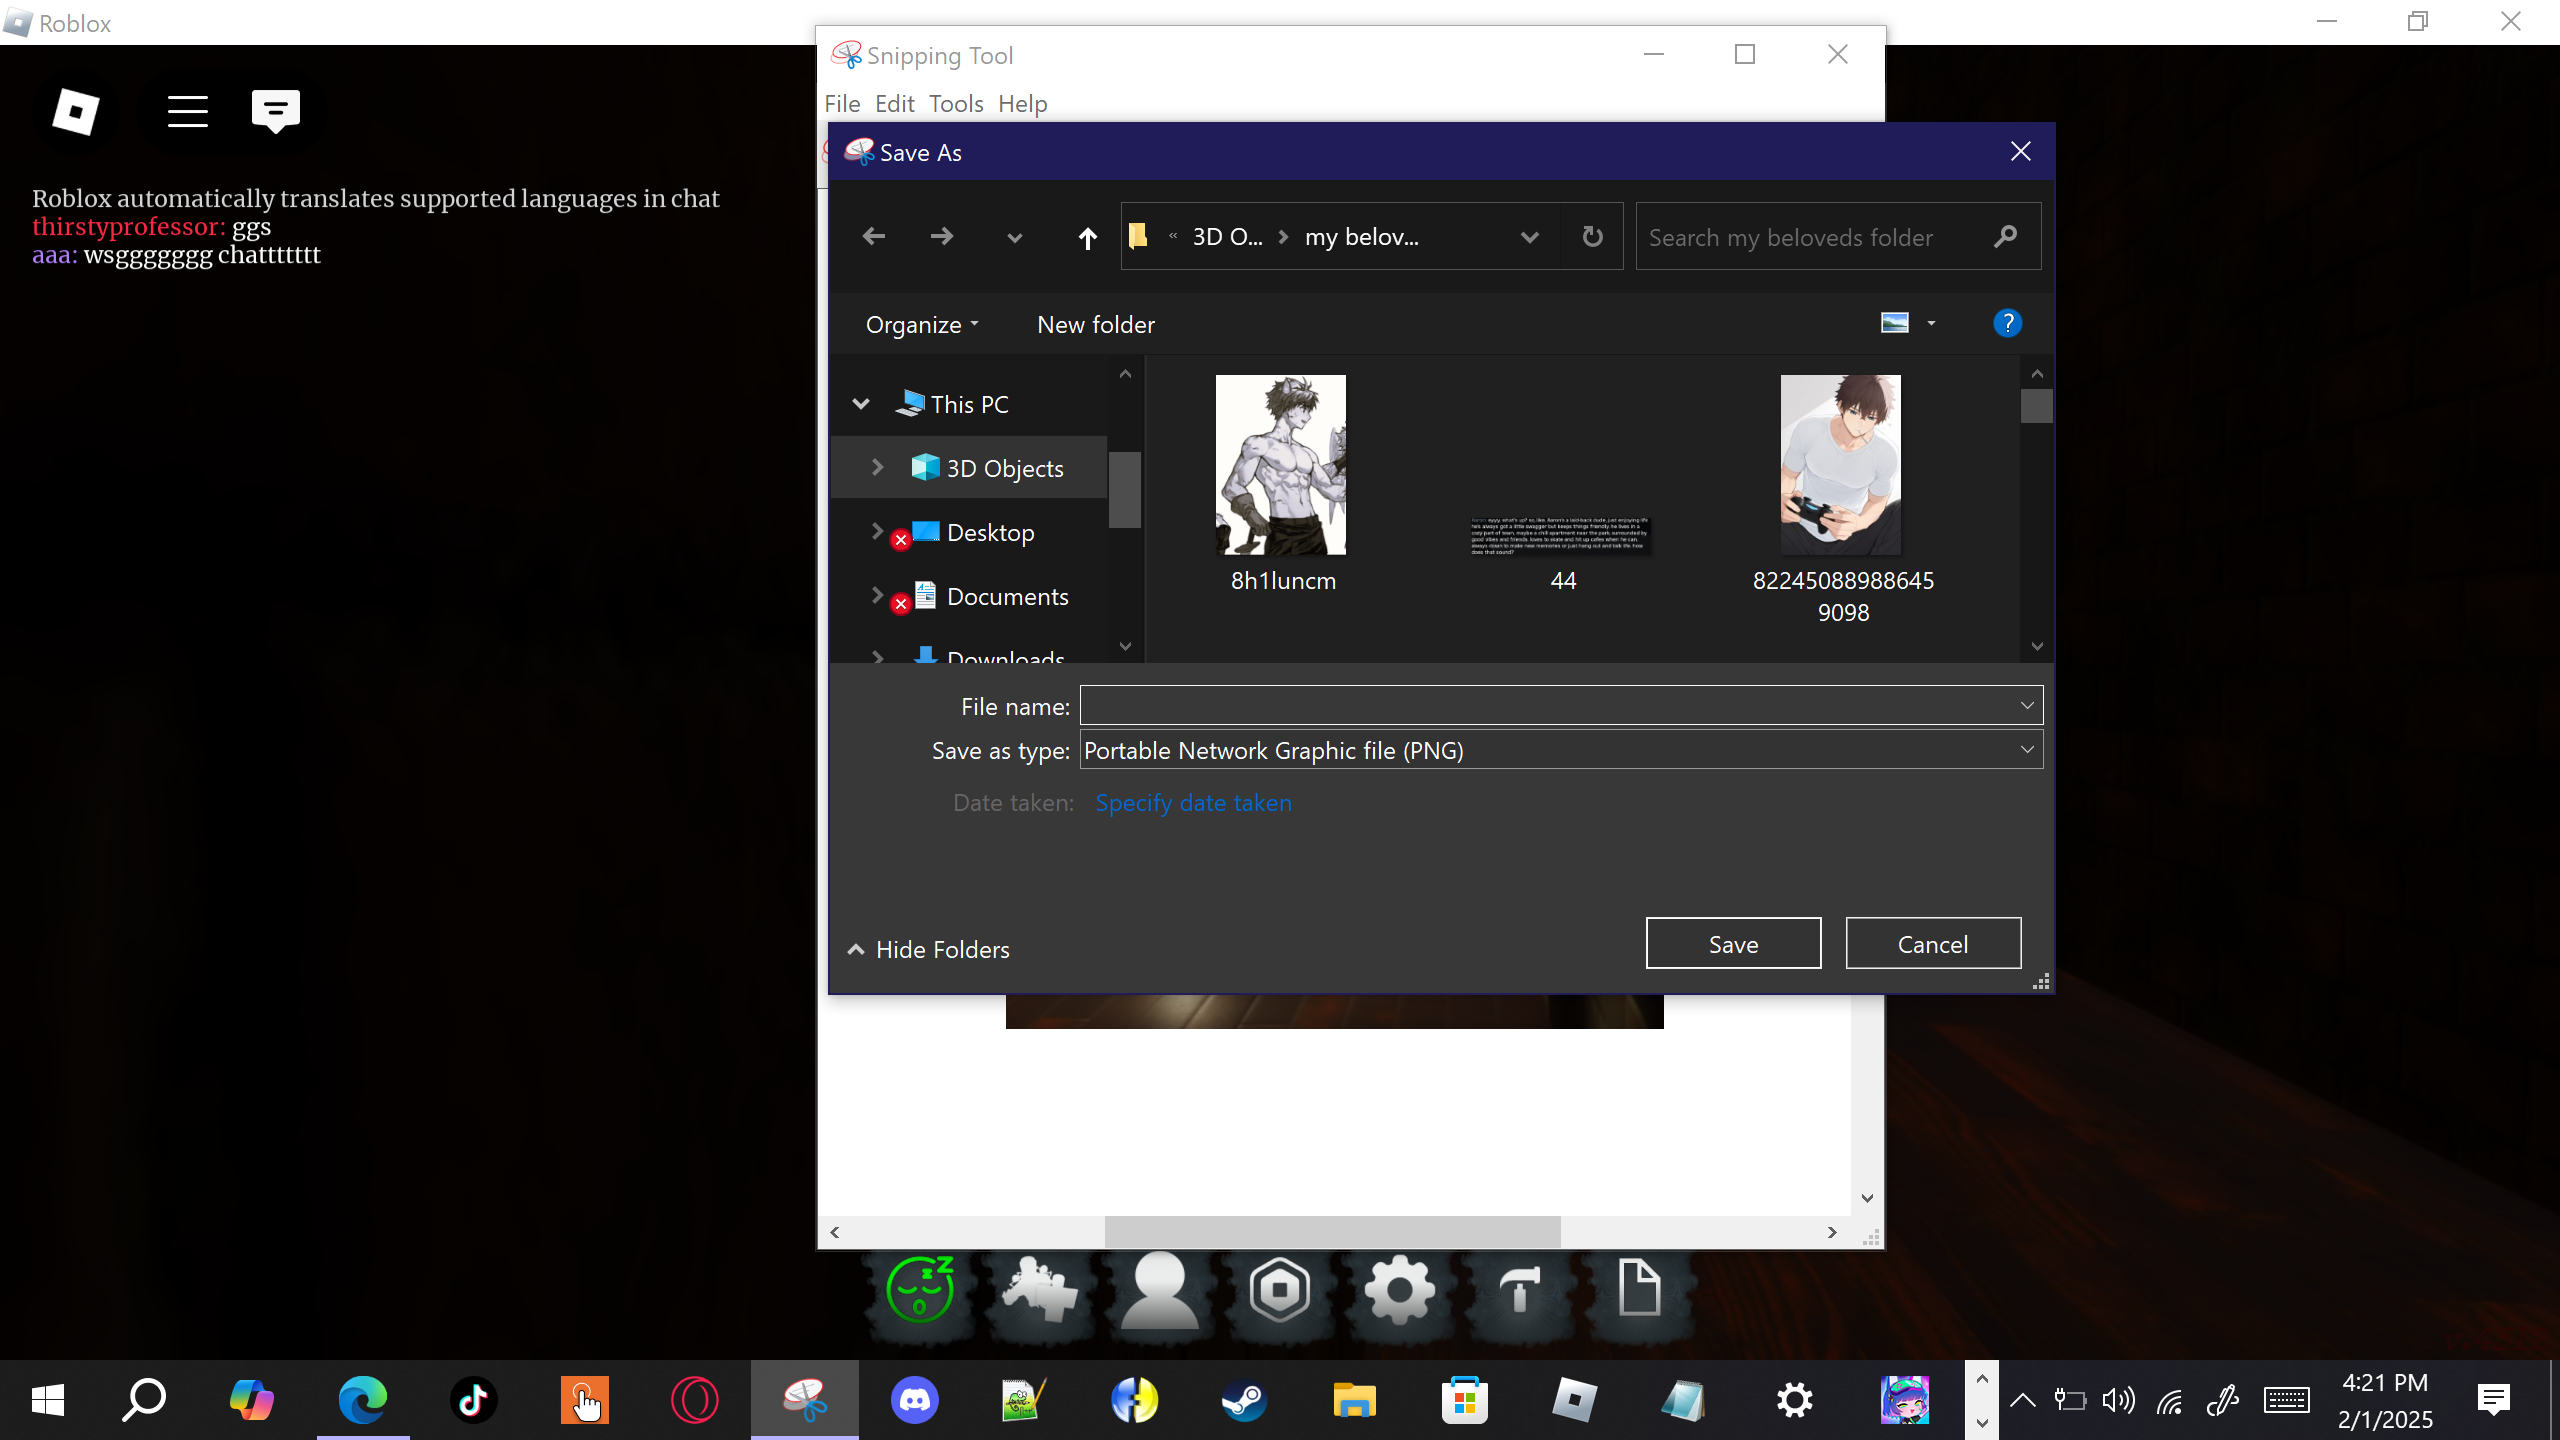Click the Up one level arrow
Image resolution: width=2560 pixels, height=1440 pixels.
(1087, 238)
